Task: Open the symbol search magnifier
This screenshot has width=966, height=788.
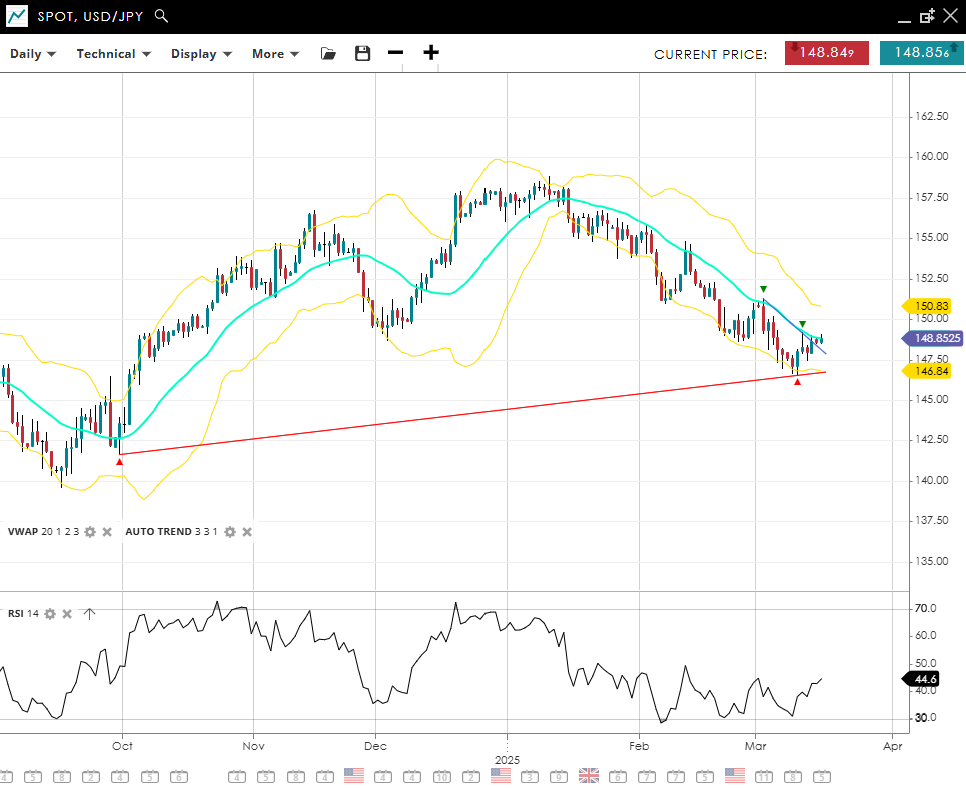Action: pyautogui.click(x=162, y=16)
